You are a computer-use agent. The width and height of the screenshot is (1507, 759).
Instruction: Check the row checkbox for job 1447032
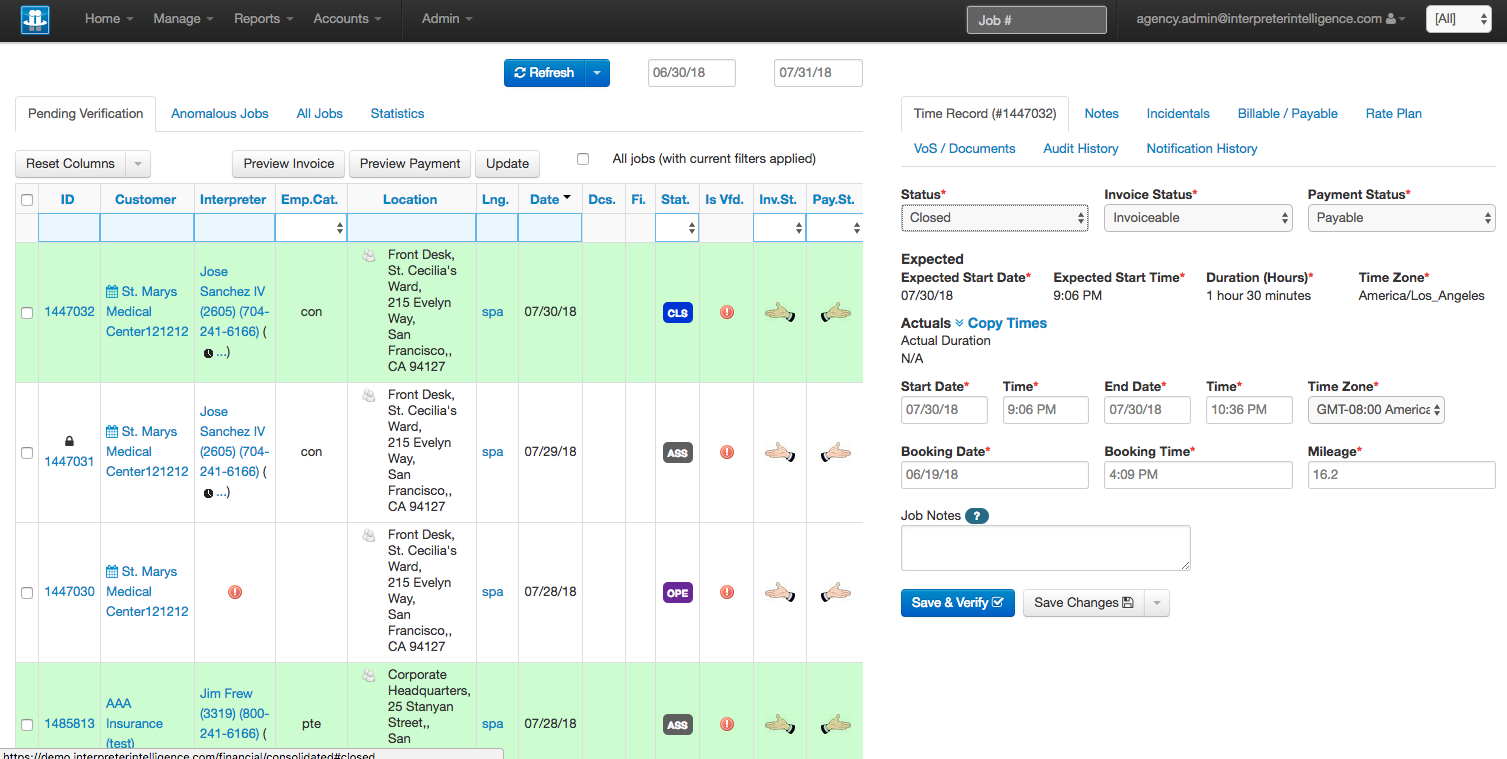tap(27, 313)
